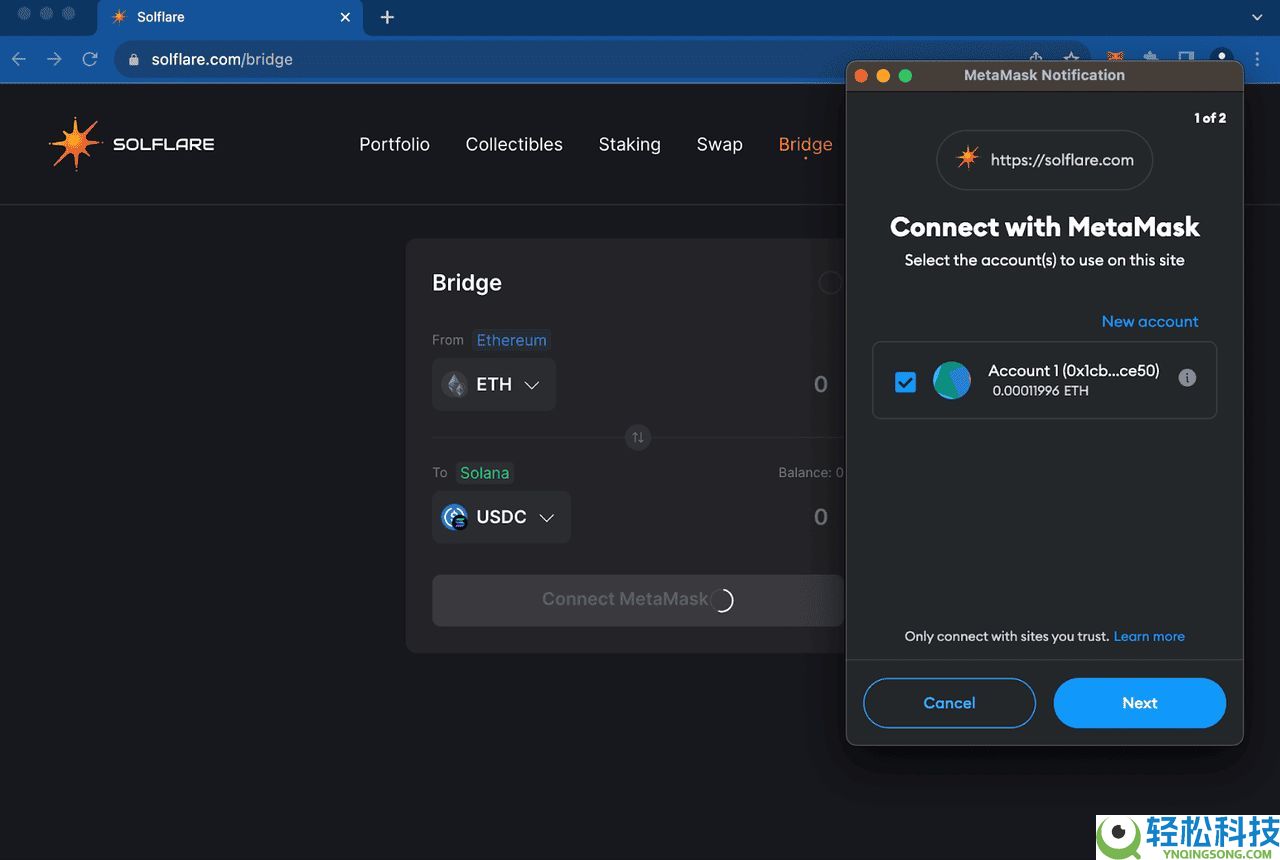Toggle the browser side panel icon
The height and width of the screenshot is (860, 1280).
pos(1186,58)
